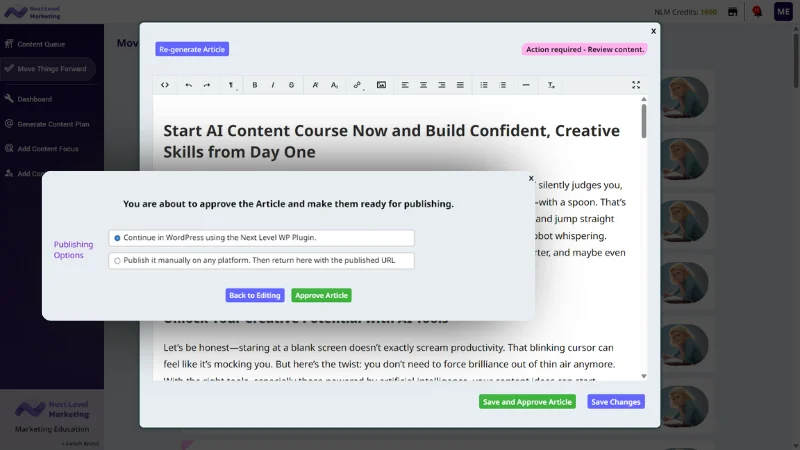
Task: Open Content Queue in sidebar
Action: pyautogui.click(x=40, y=44)
